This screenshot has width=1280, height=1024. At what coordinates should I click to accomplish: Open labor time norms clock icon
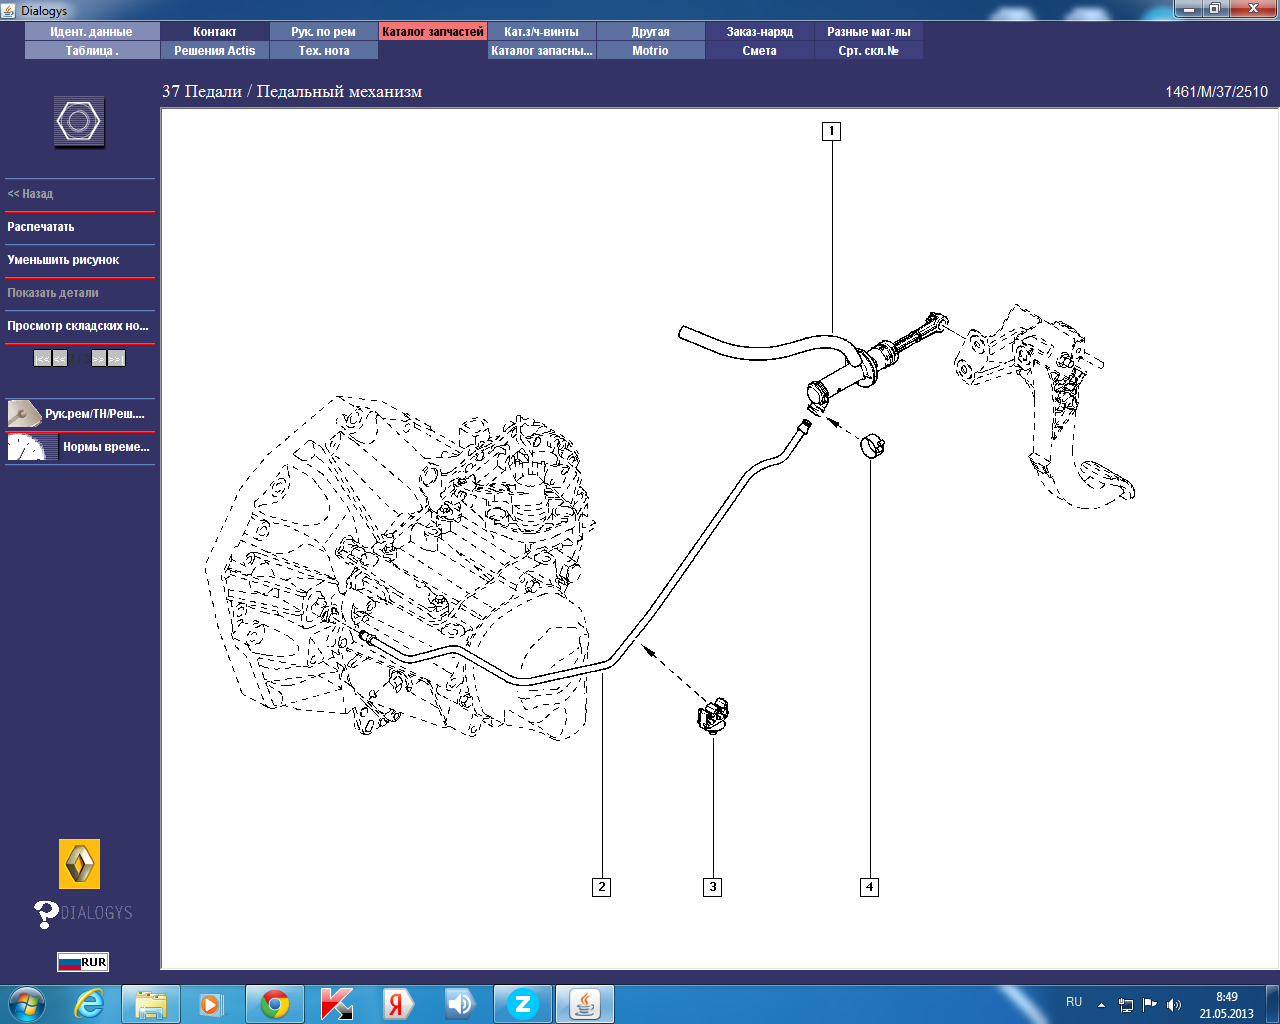32,447
